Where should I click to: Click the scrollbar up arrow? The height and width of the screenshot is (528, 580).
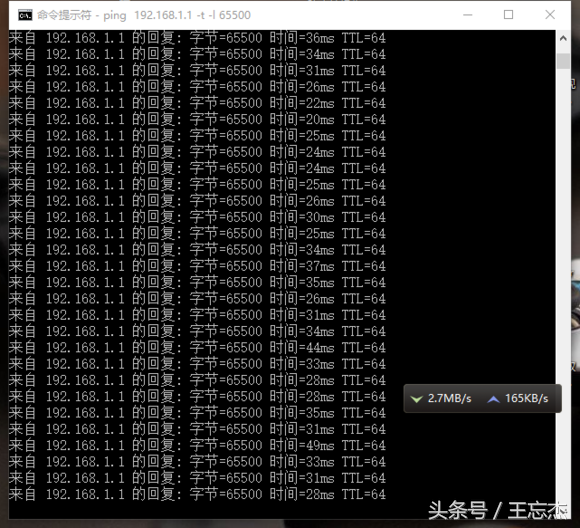tap(563, 38)
